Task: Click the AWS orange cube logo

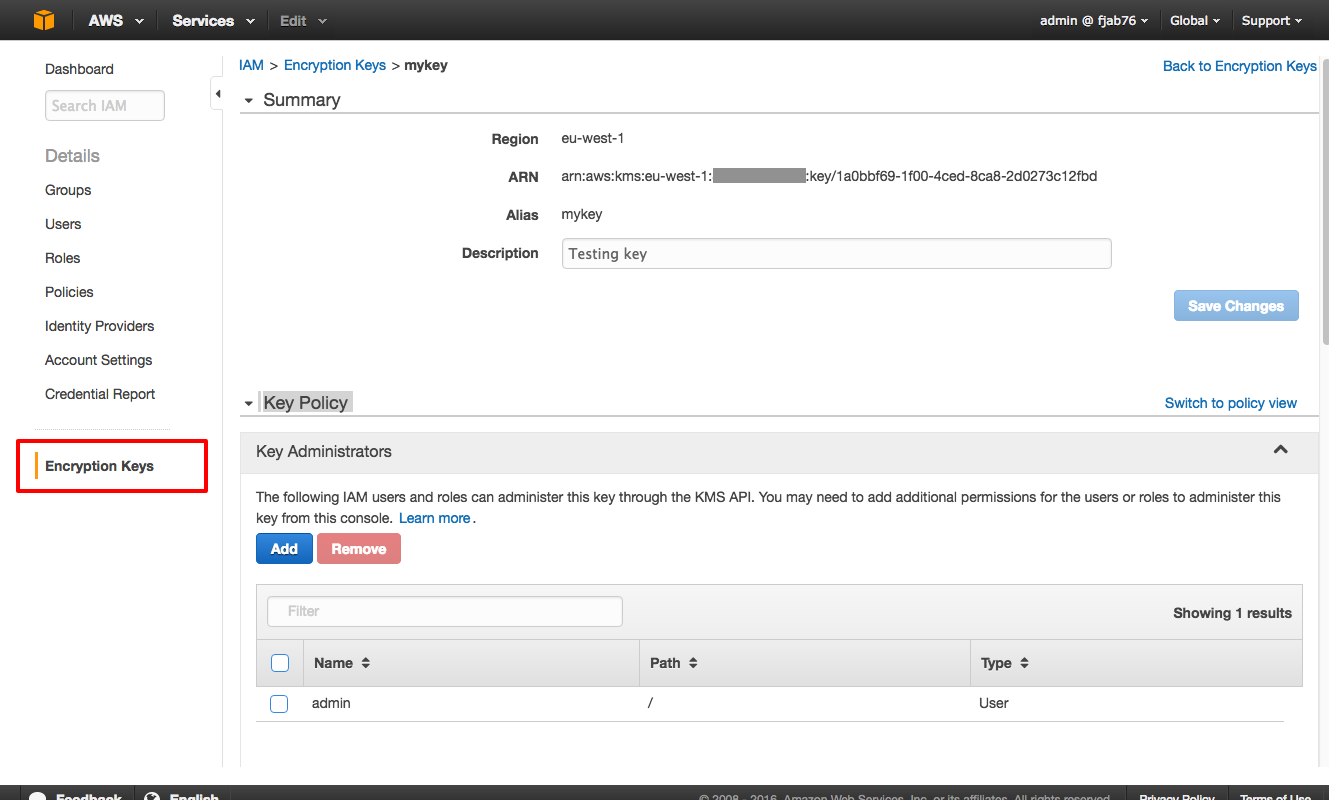Action: 44,20
